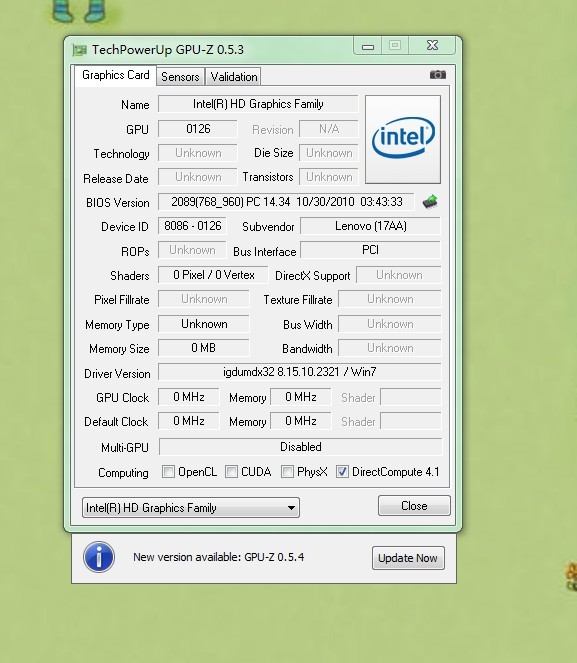This screenshot has width=577, height=663.
Task: Take a screenshot with the camera icon
Action: (x=438, y=75)
